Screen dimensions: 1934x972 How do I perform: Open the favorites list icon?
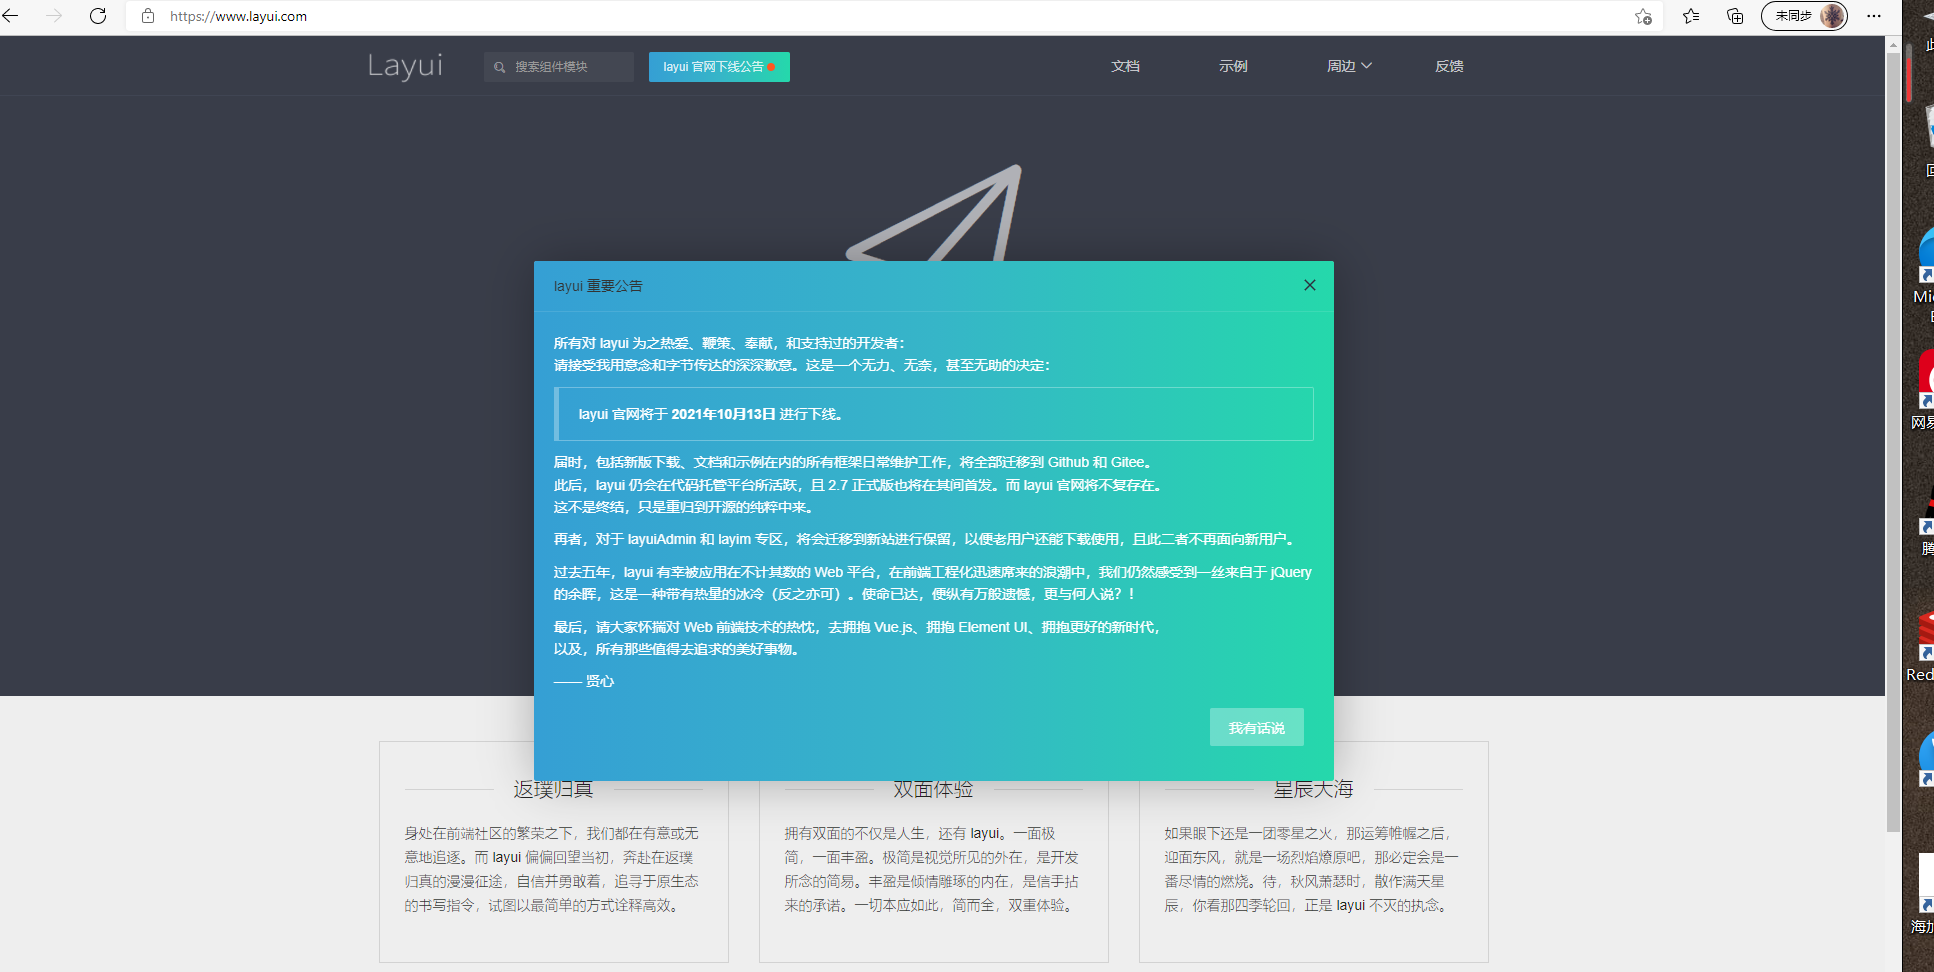coord(1691,16)
